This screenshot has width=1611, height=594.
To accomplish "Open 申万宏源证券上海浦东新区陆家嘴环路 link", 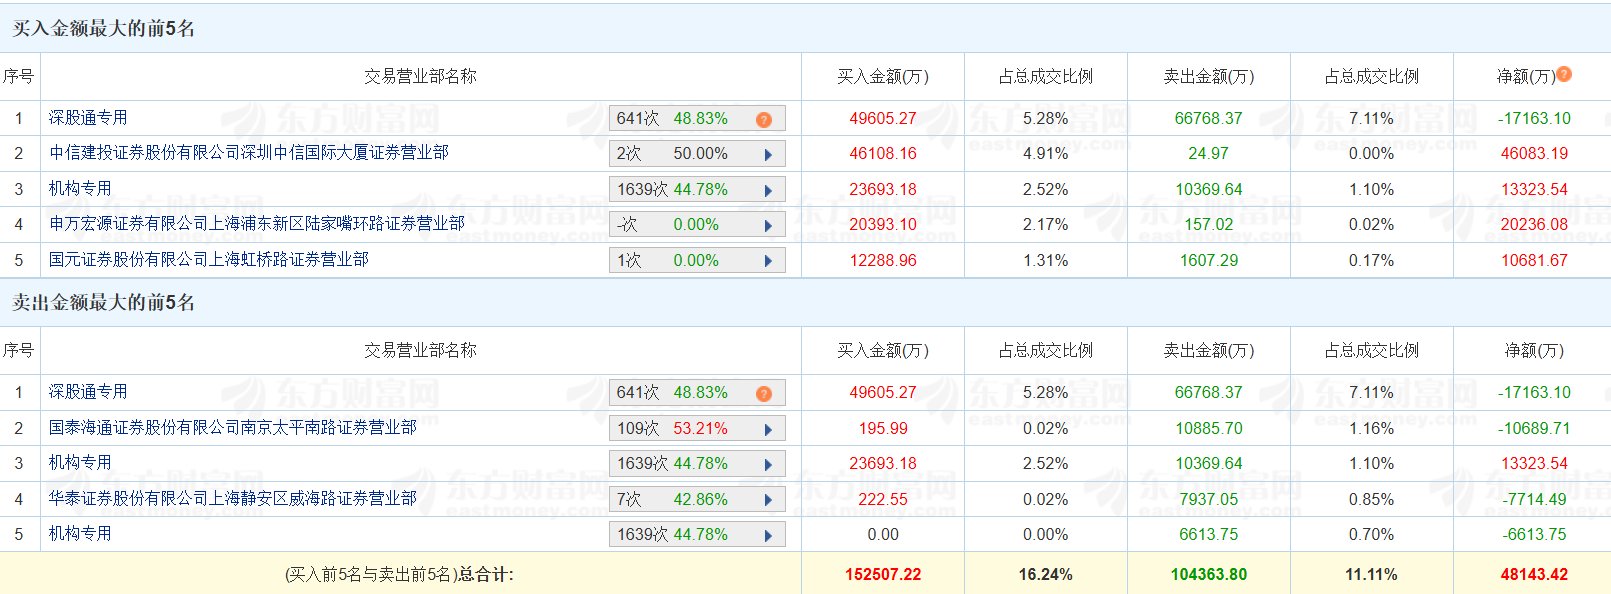I will pos(257,224).
